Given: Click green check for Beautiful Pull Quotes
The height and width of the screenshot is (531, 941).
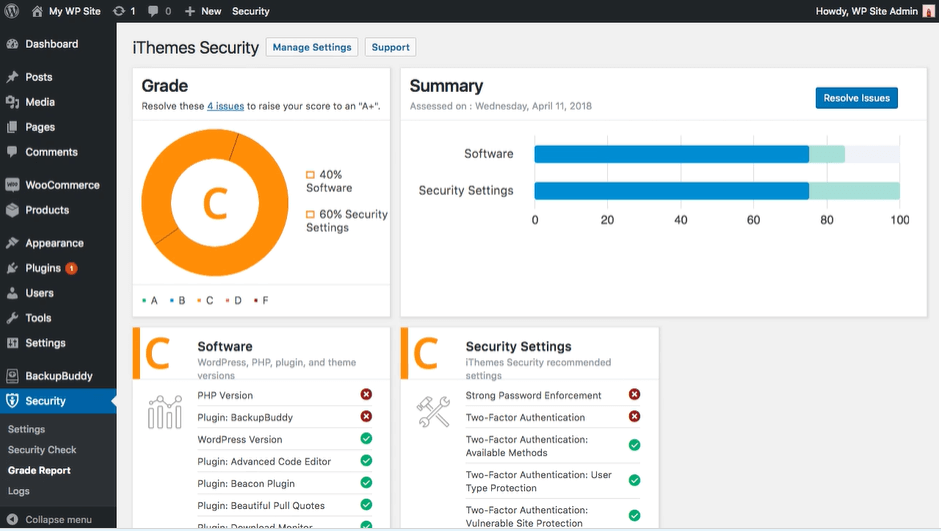Looking at the screenshot, I should [366, 505].
